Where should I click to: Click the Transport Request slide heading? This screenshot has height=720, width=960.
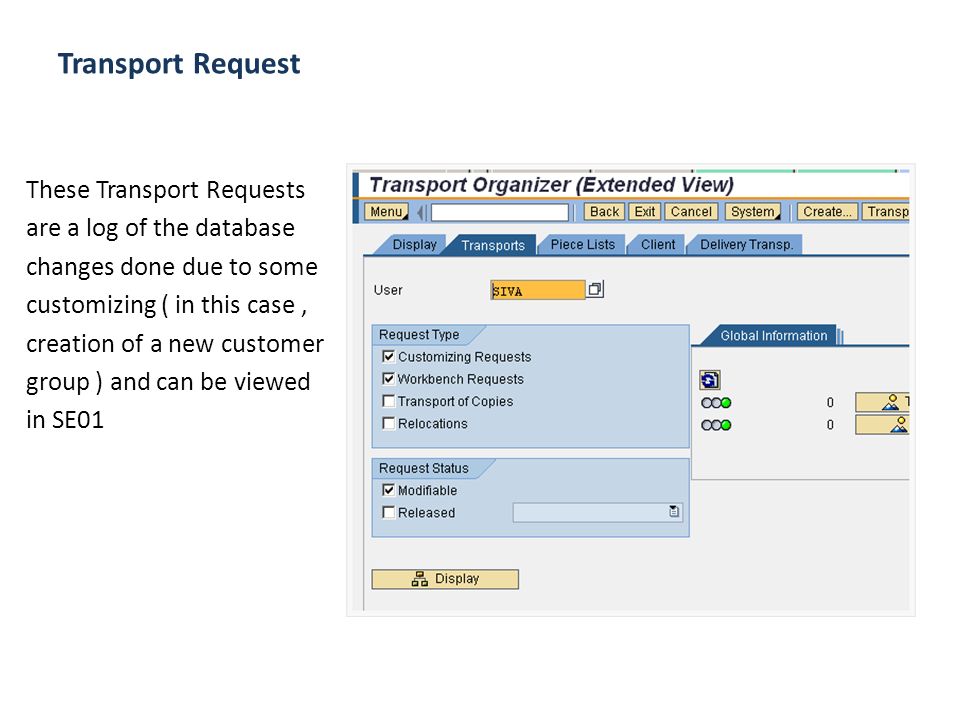(179, 64)
